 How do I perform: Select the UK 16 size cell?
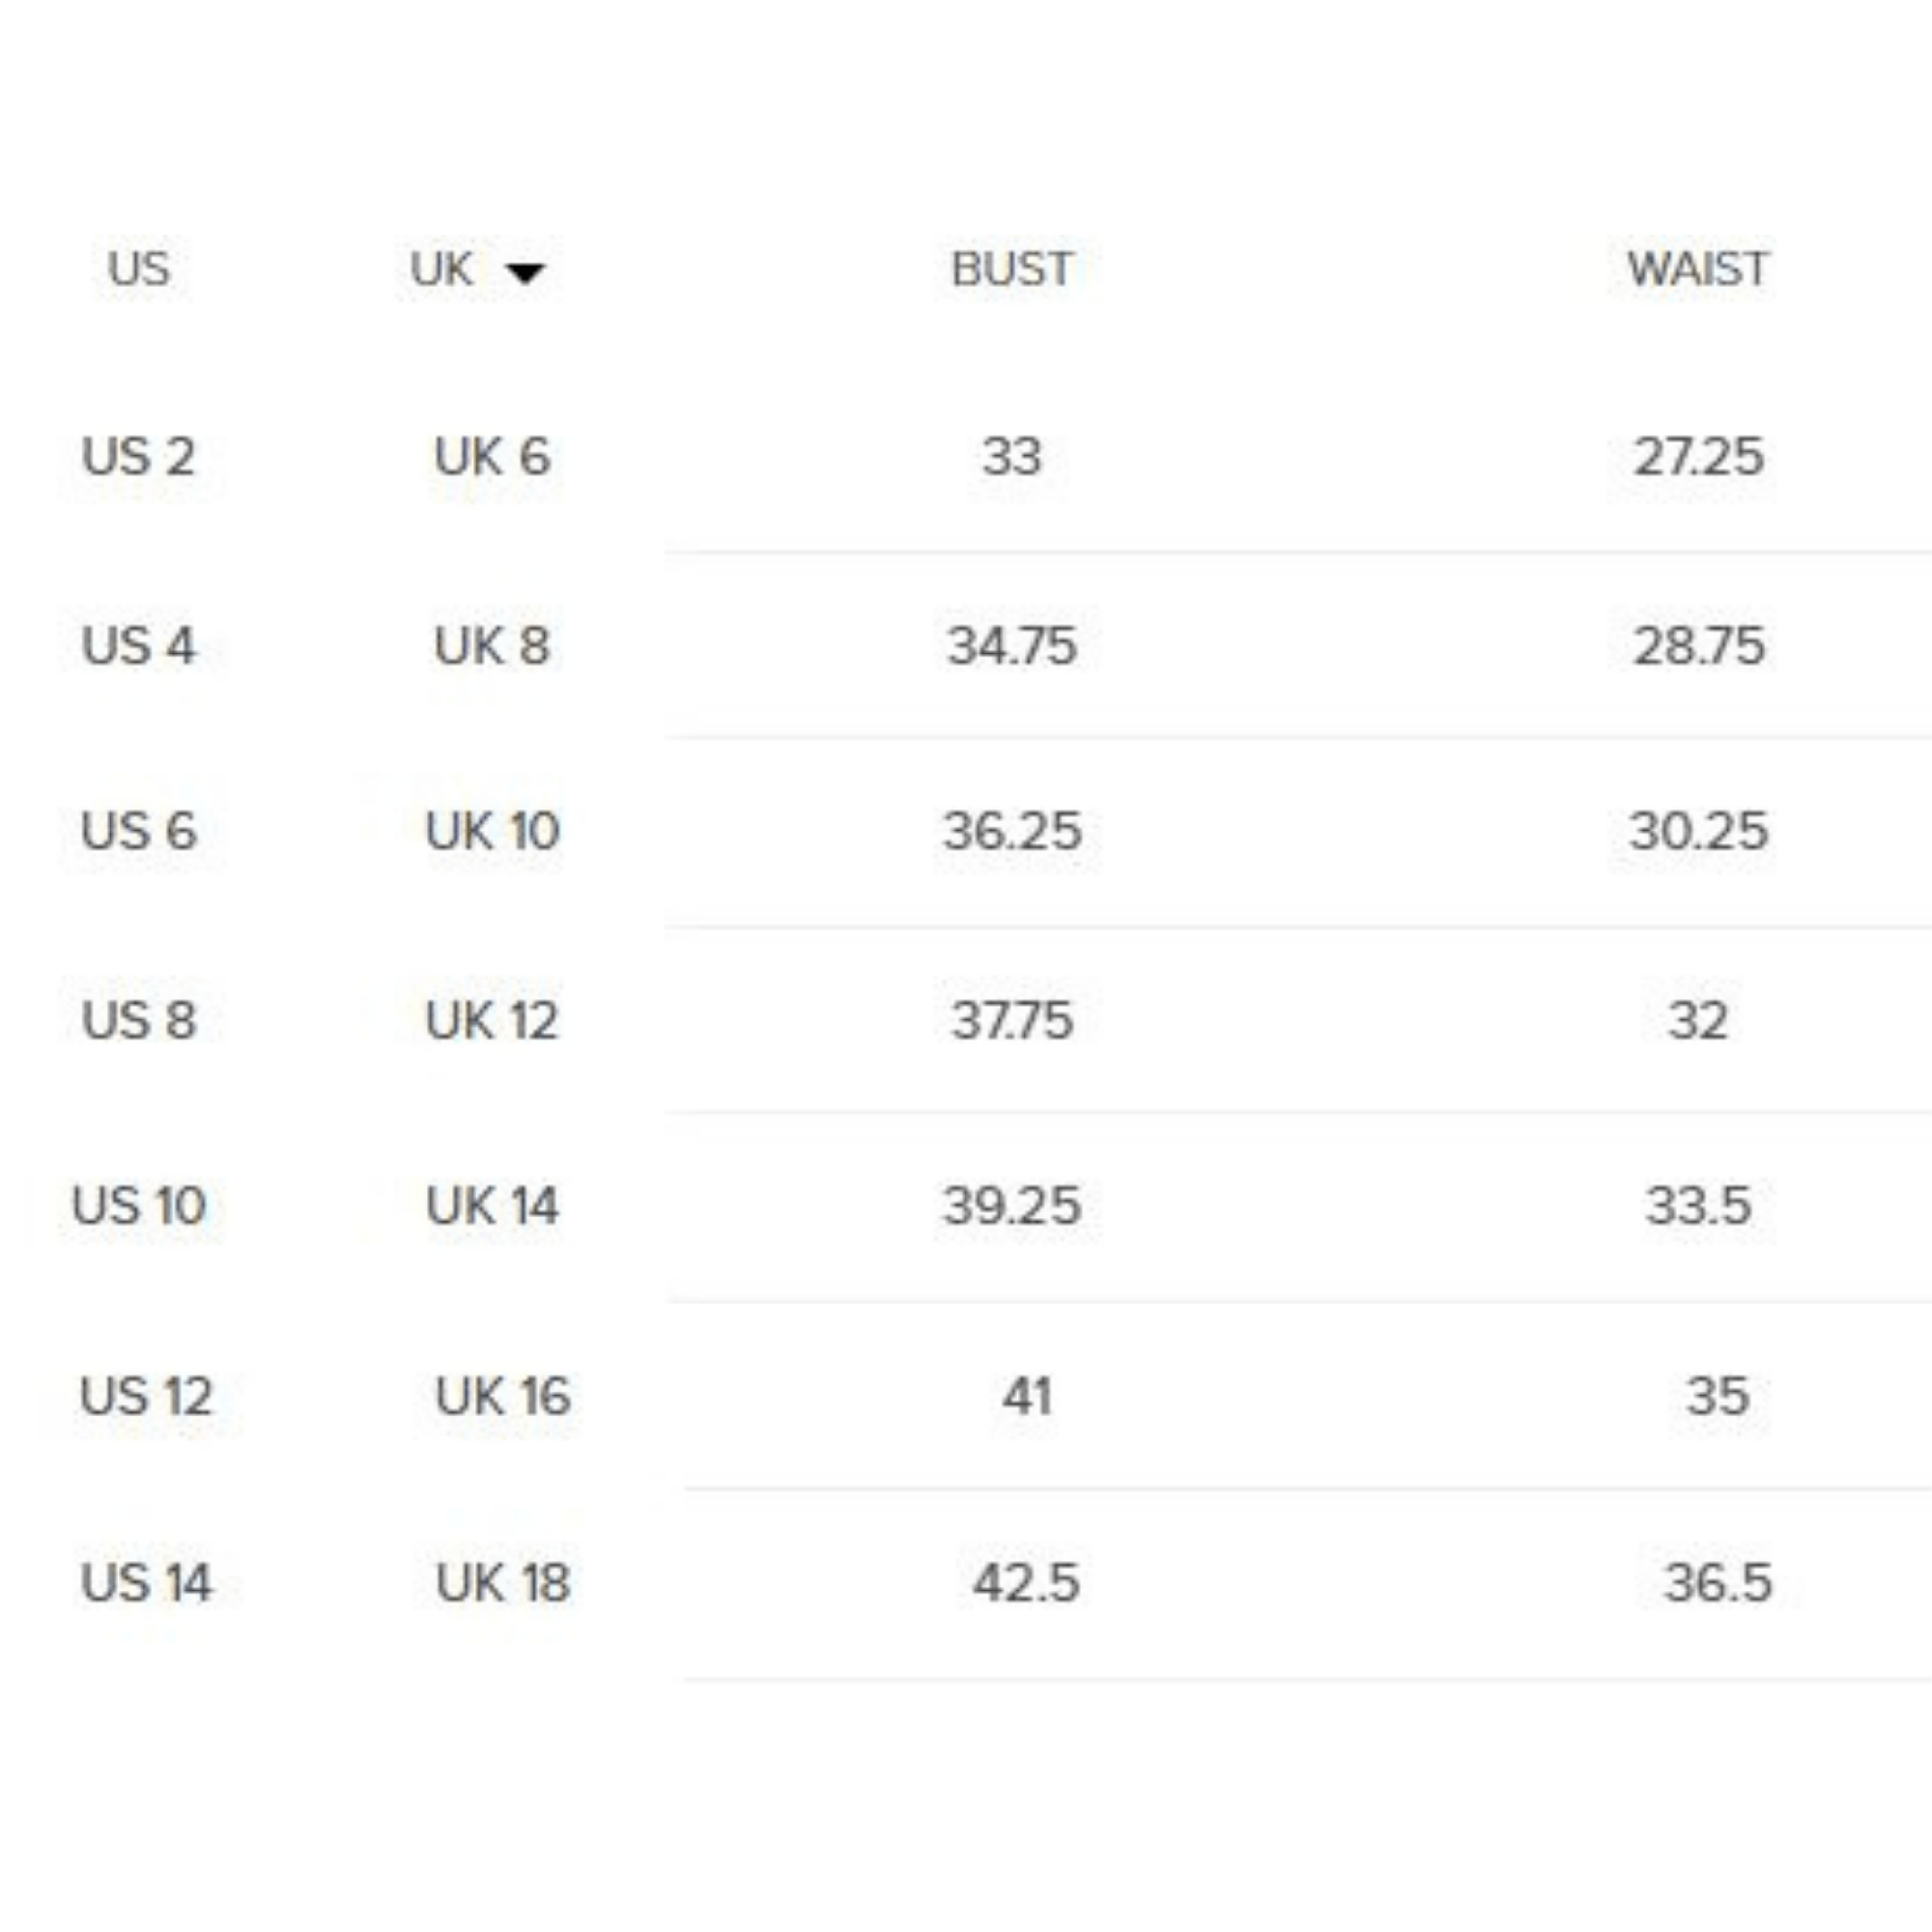pyautogui.click(x=502, y=1396)
